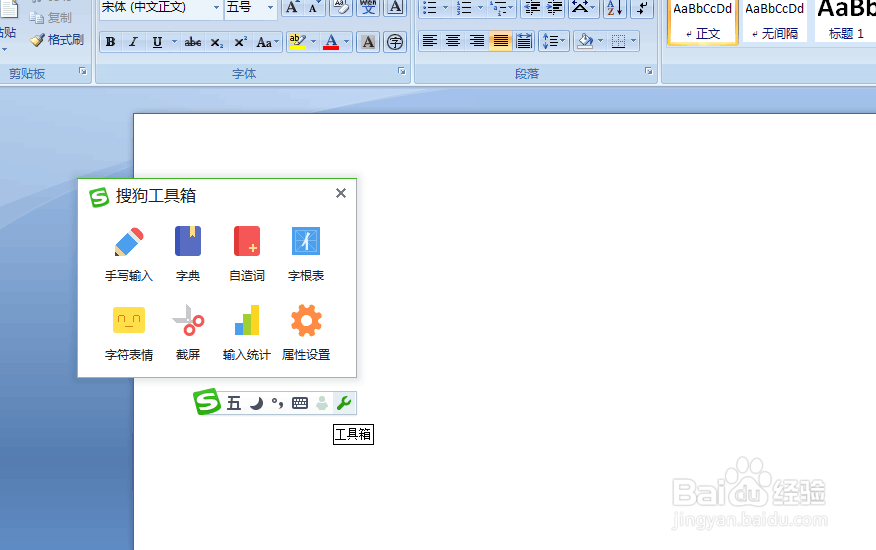876x550 pixels.
Task: Click the 格式刷 format painter
Action: point(57,40)
